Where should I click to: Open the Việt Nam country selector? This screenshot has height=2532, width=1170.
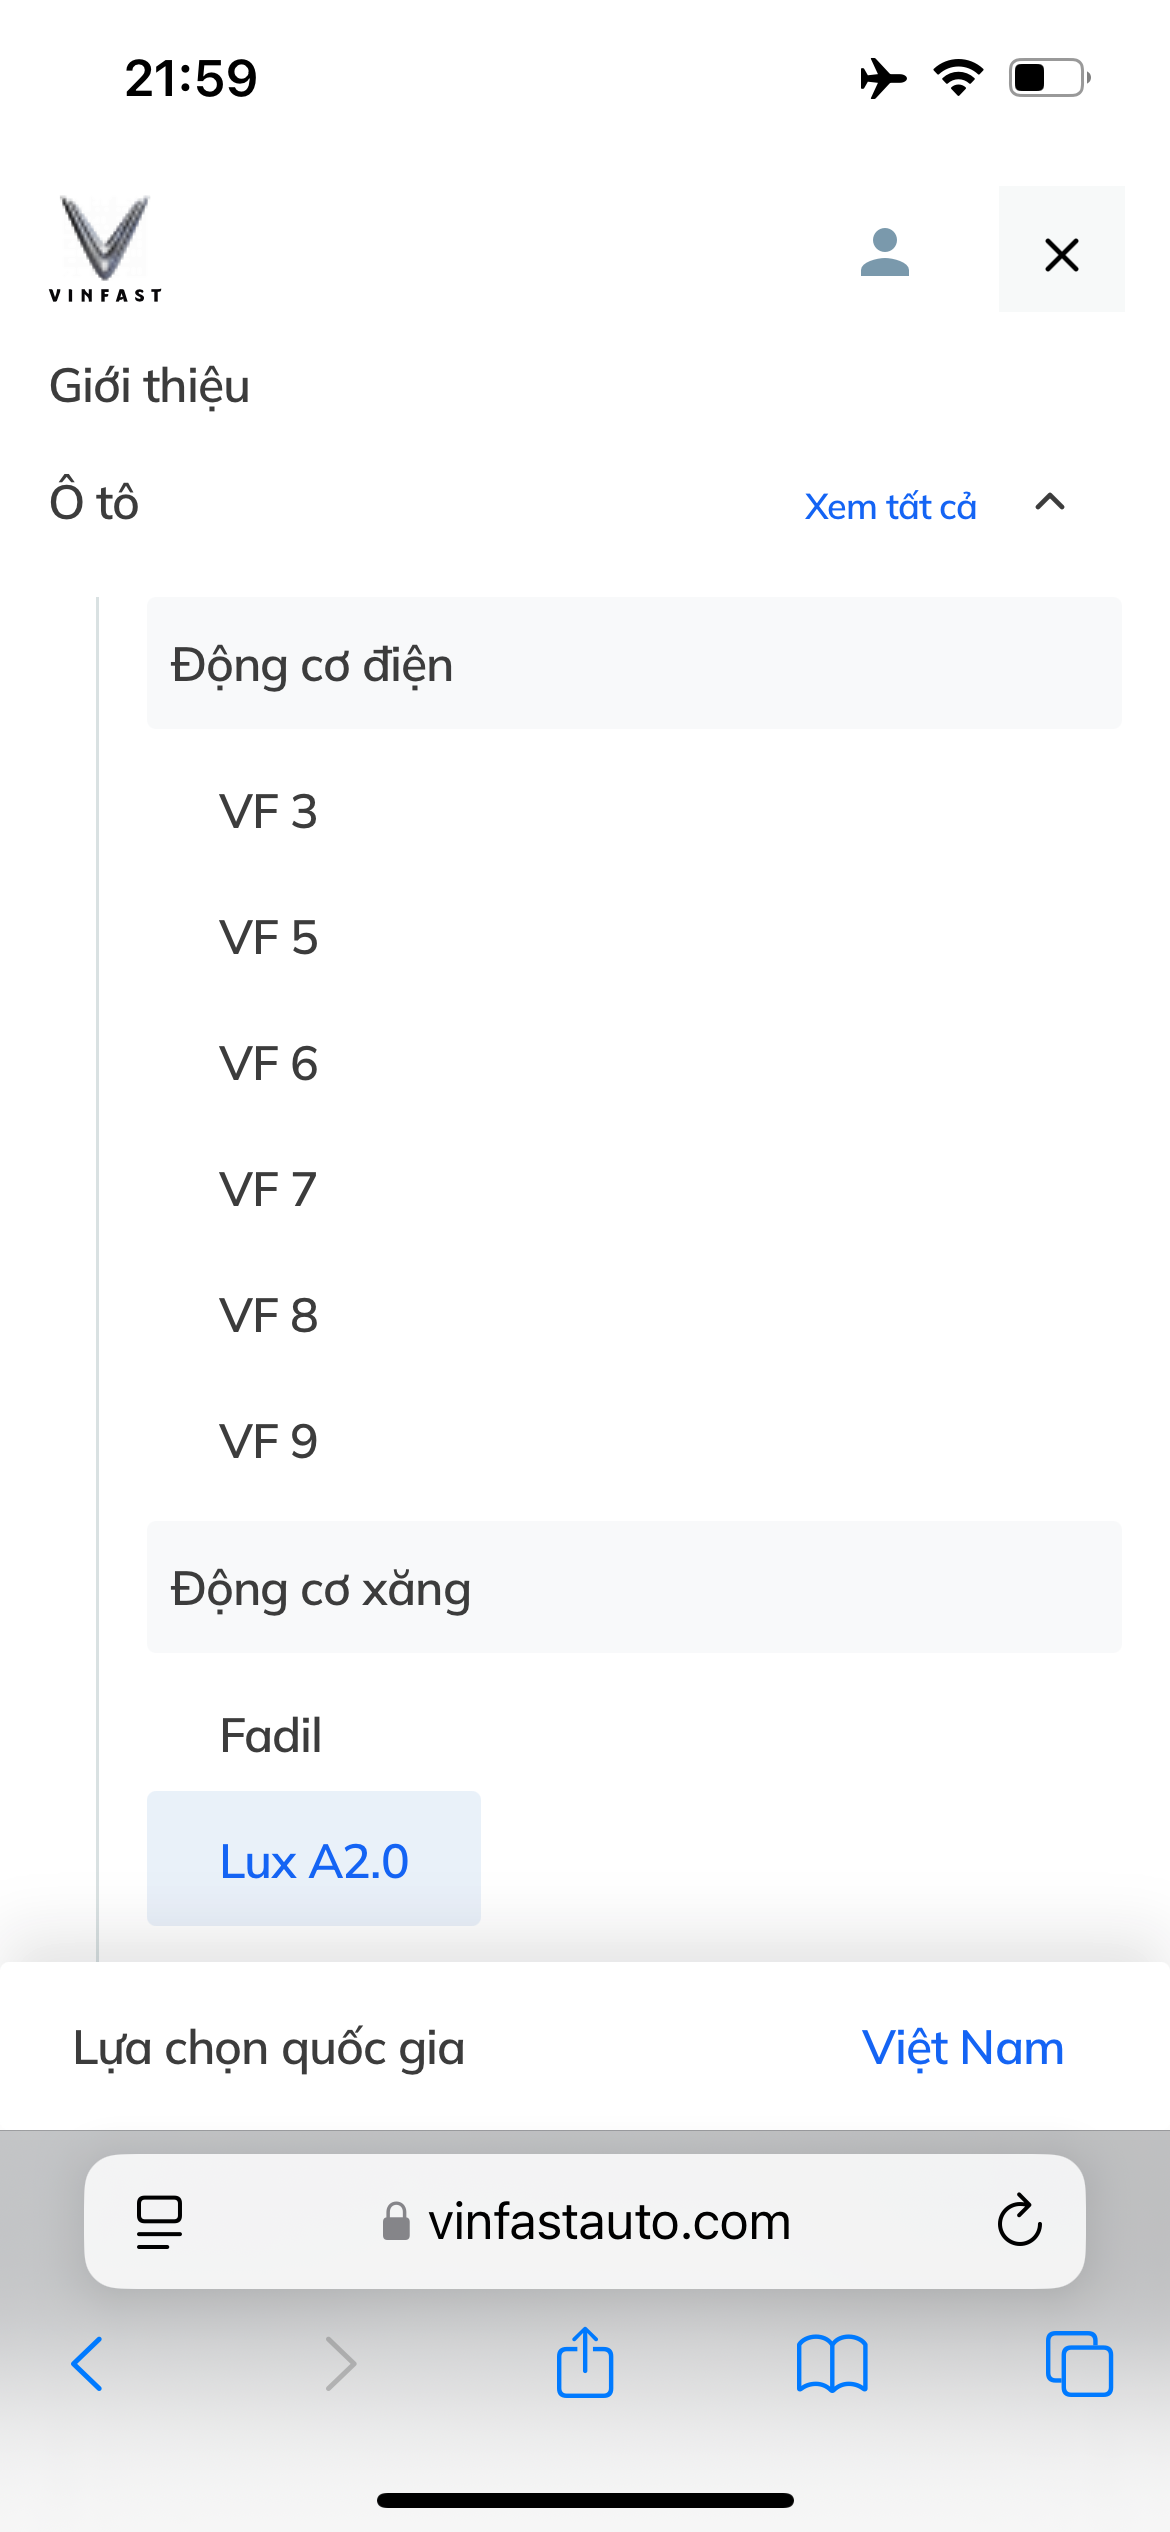[x=962, y=2048]
